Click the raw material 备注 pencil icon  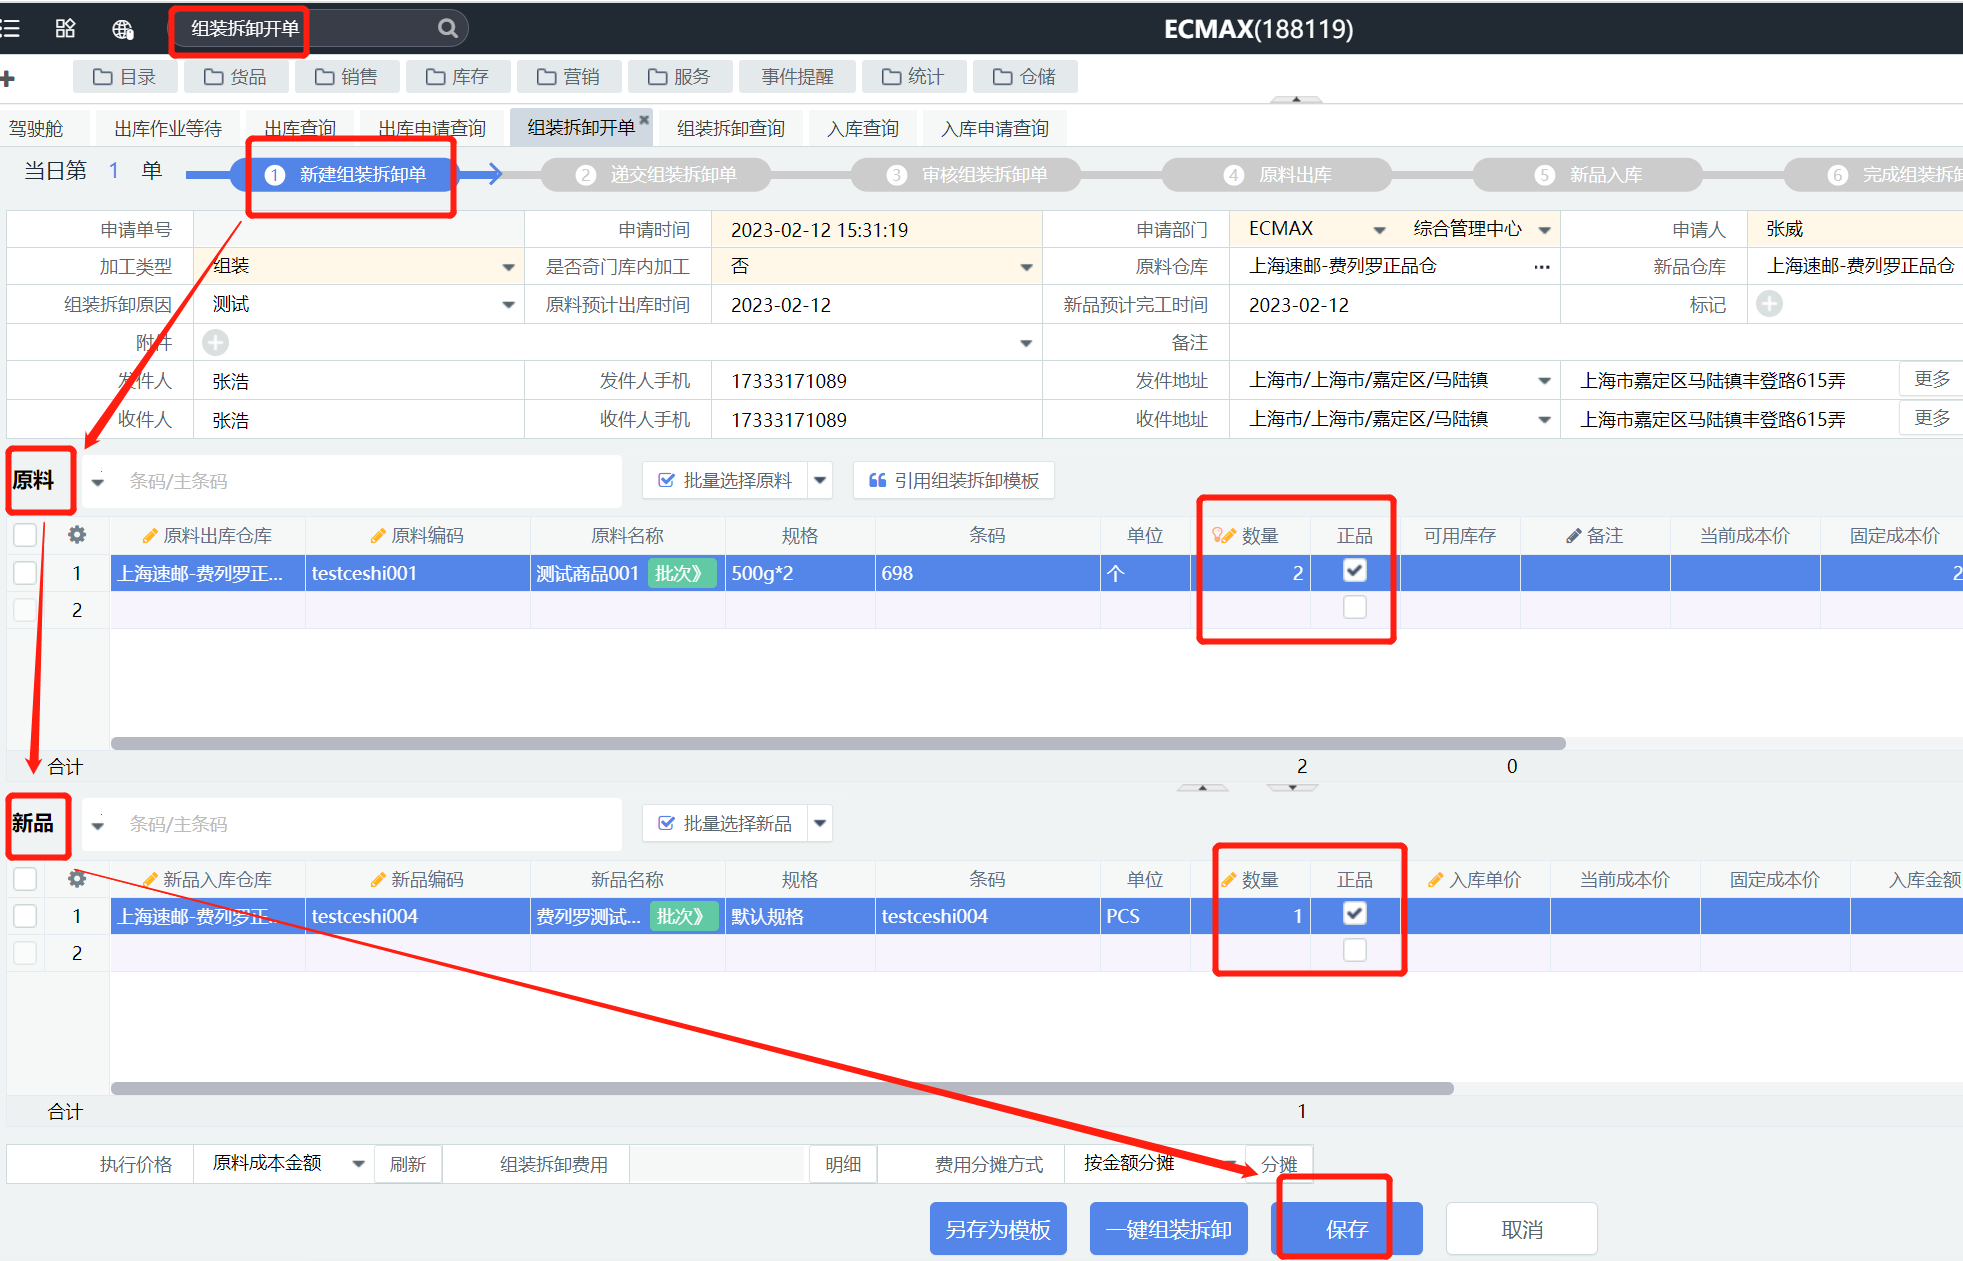click(1574, 536)
